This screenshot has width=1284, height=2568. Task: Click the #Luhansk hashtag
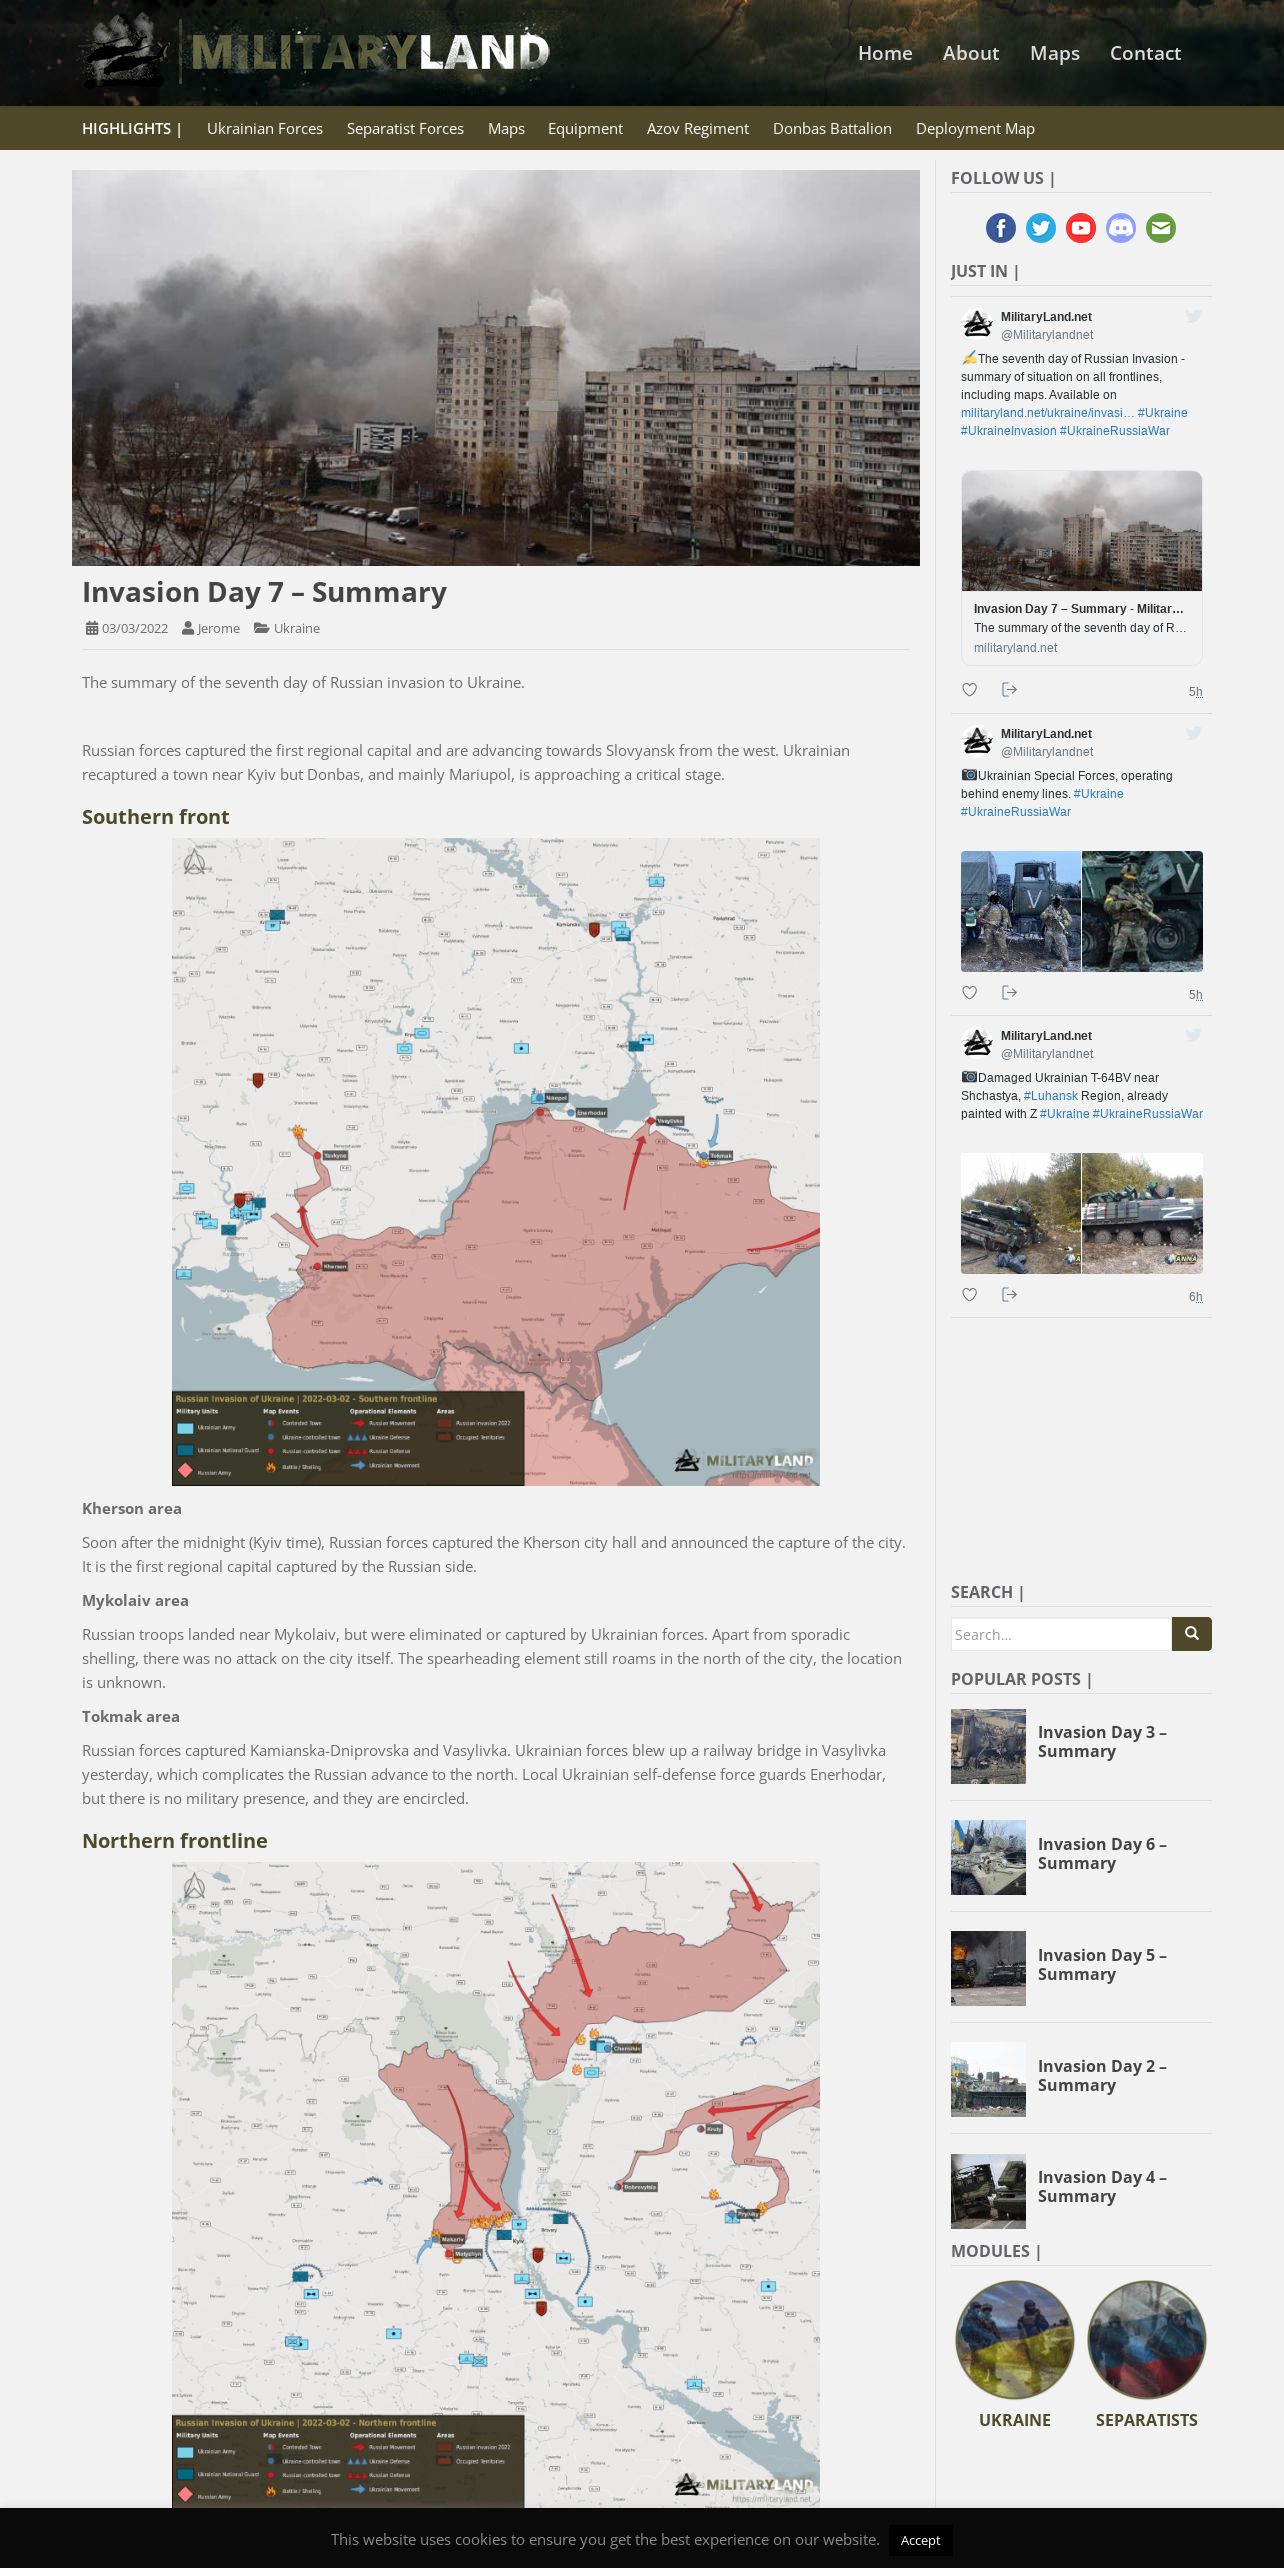click(x=1050, y=1096)
